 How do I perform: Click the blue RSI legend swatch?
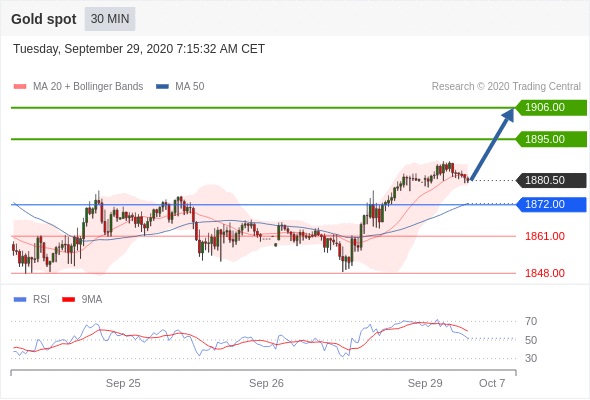20,300
